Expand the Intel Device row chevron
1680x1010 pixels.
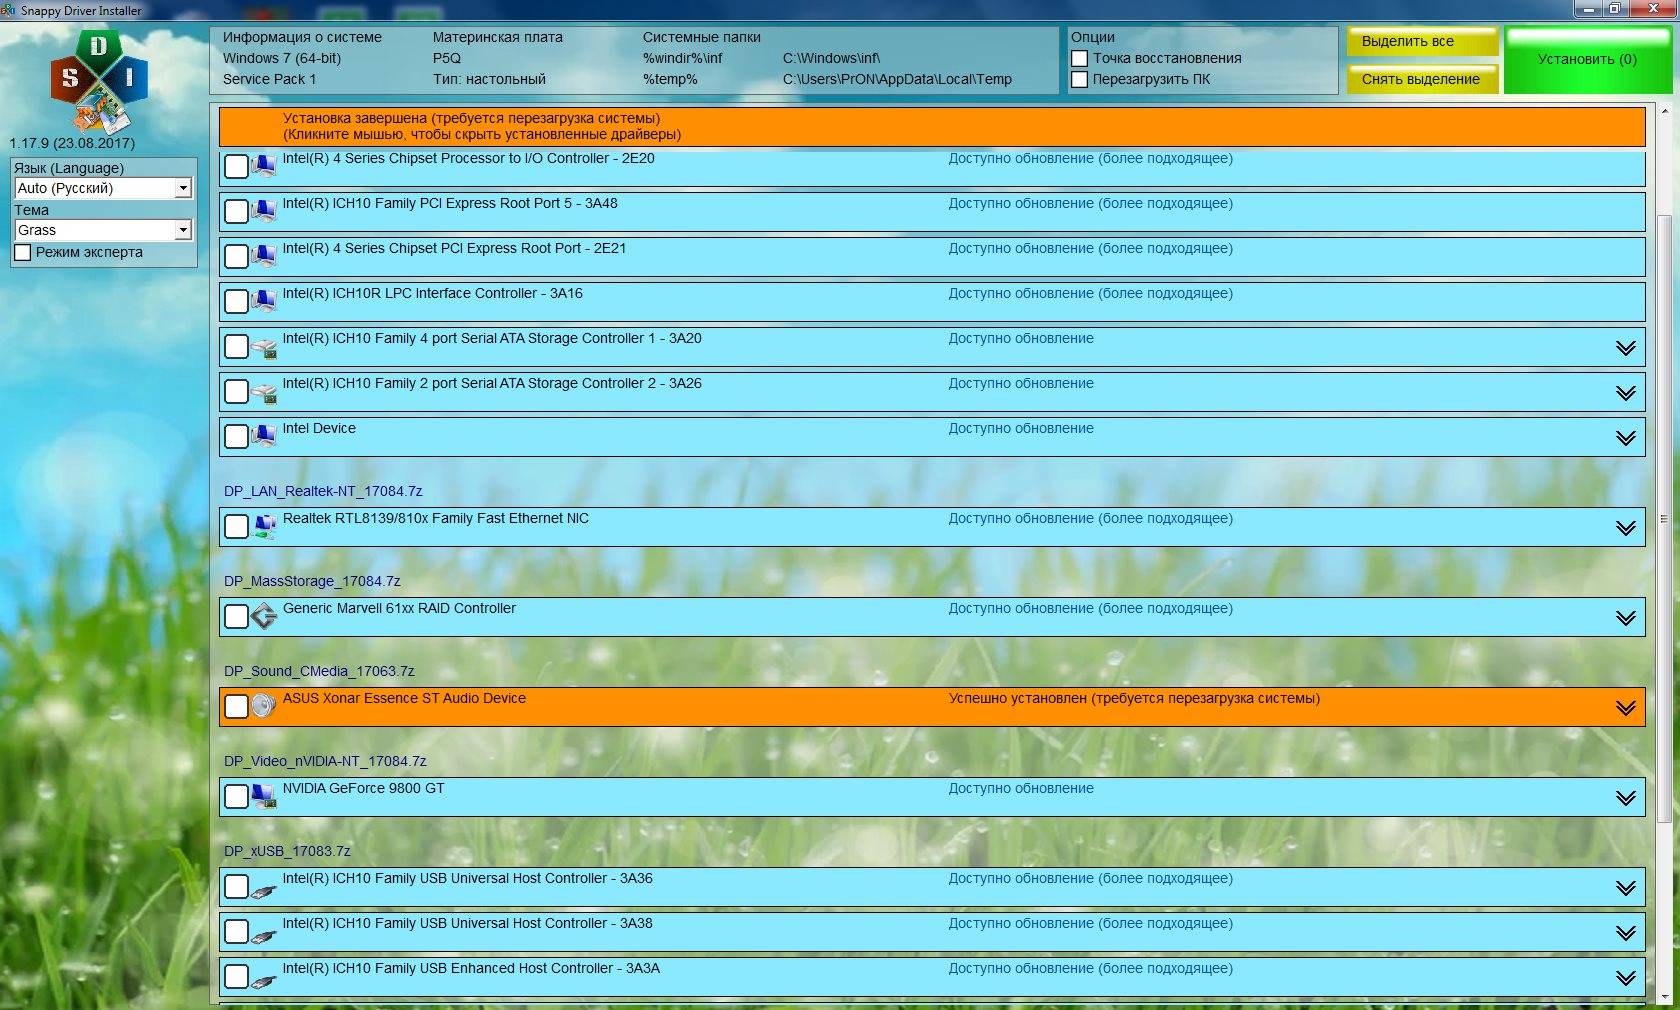click(1626, 437)
